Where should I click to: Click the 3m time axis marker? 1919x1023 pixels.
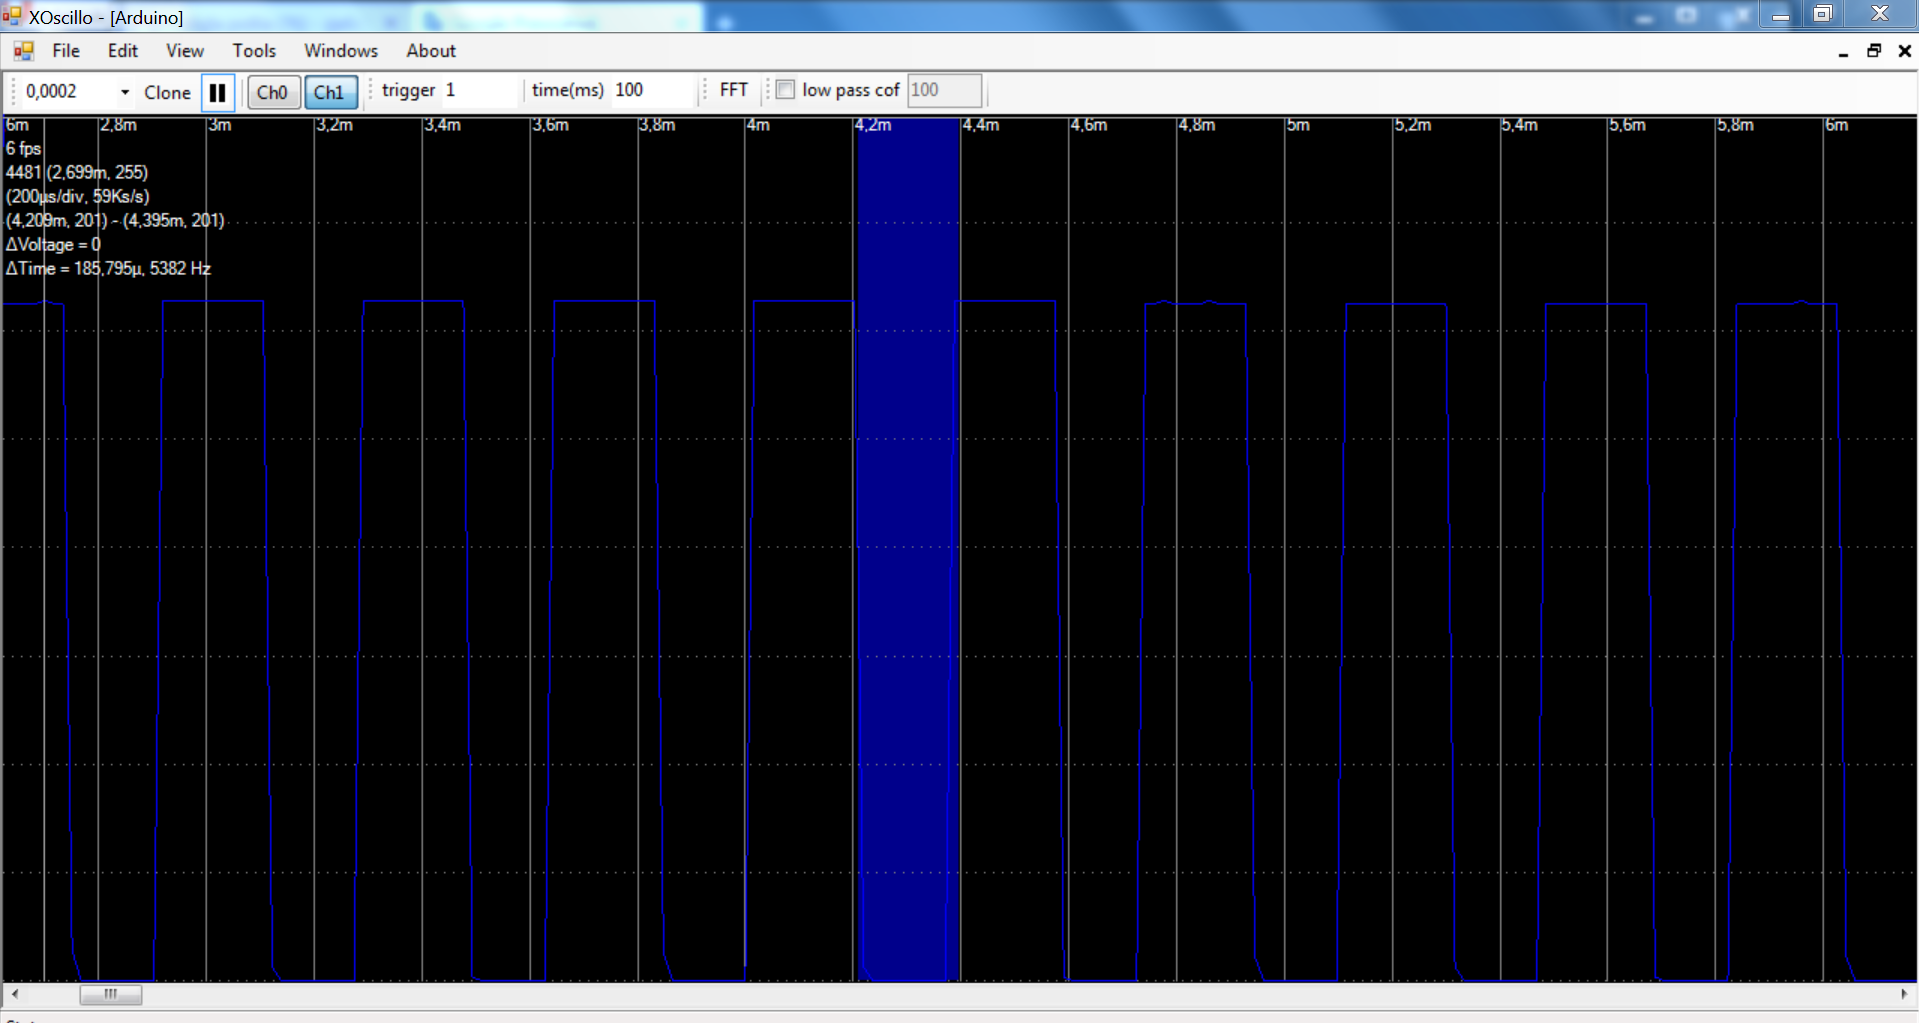coord(220,125)
